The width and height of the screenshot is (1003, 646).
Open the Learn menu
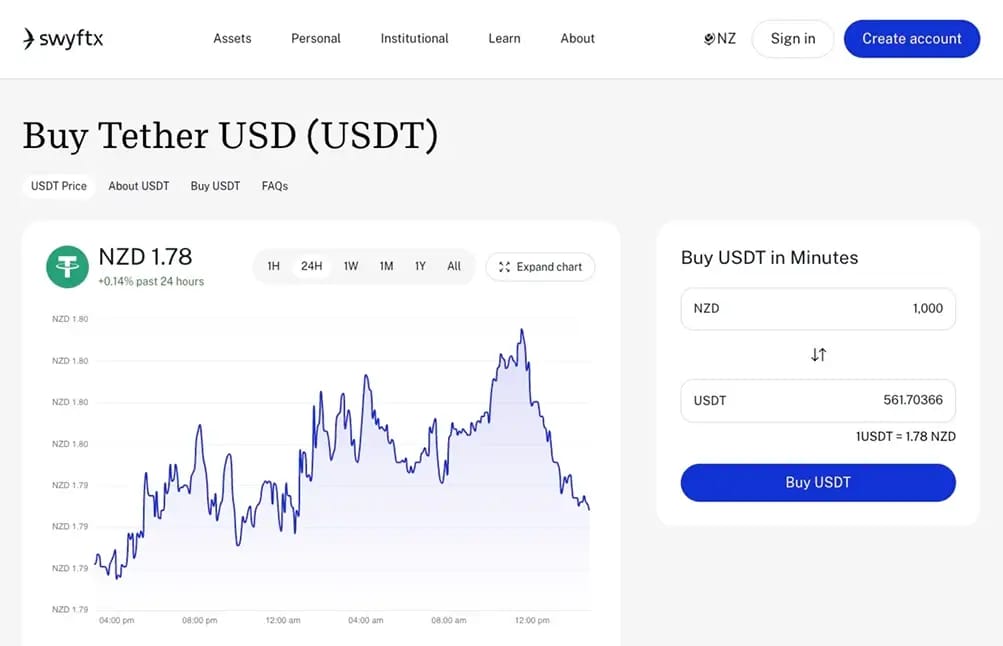coord(505,38)
